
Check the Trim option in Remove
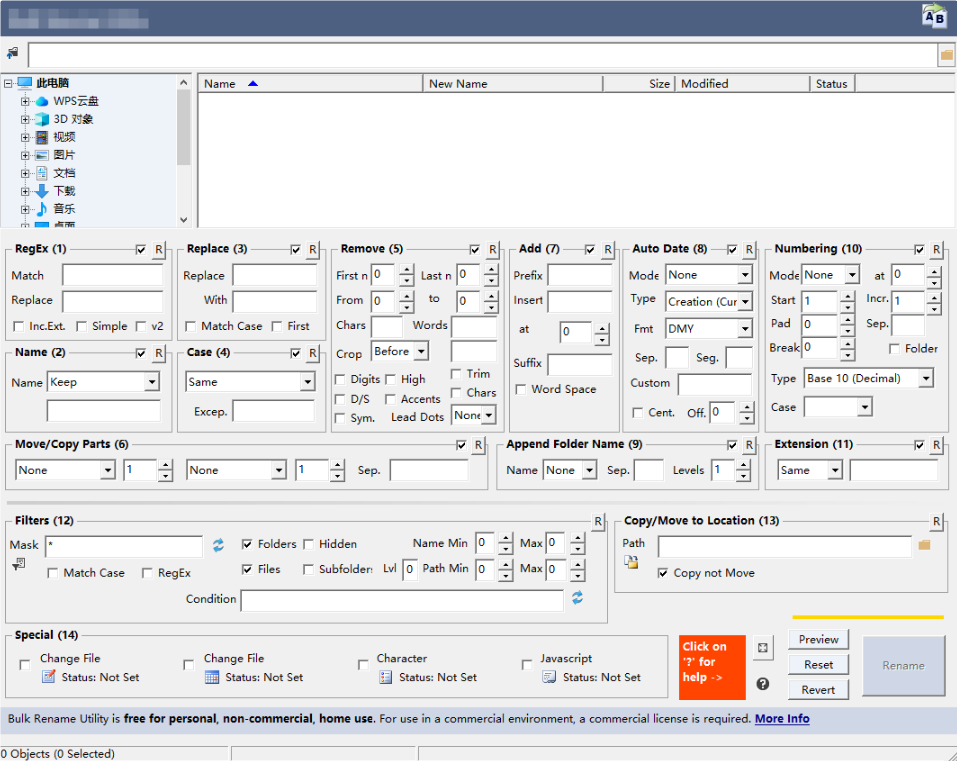coord(456,373)
